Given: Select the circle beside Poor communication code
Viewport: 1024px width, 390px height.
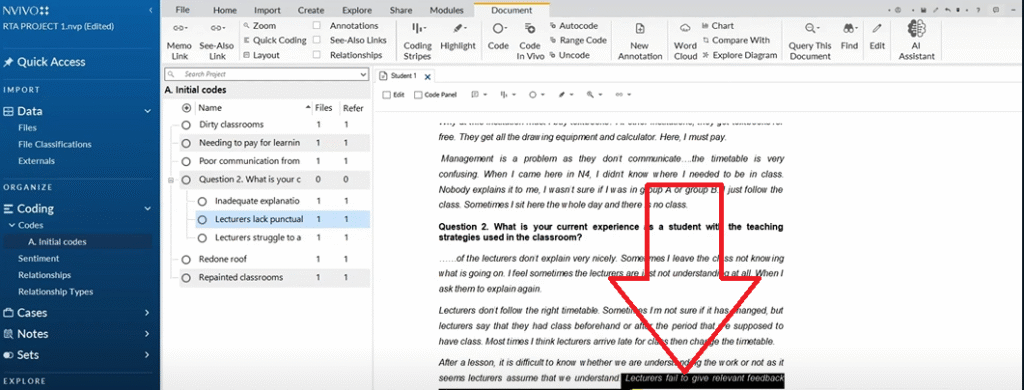Looking at the screenshot, I should click(x=186, y=161).
